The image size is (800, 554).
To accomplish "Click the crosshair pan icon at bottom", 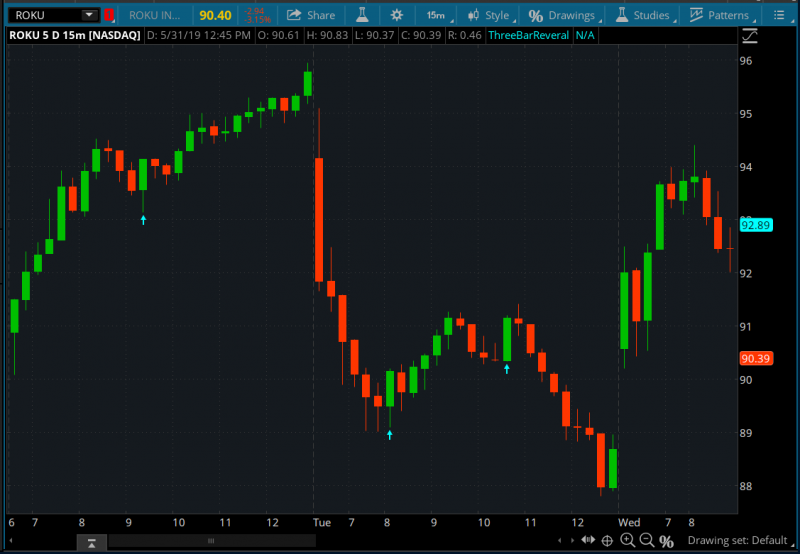I will click(607, 541).
